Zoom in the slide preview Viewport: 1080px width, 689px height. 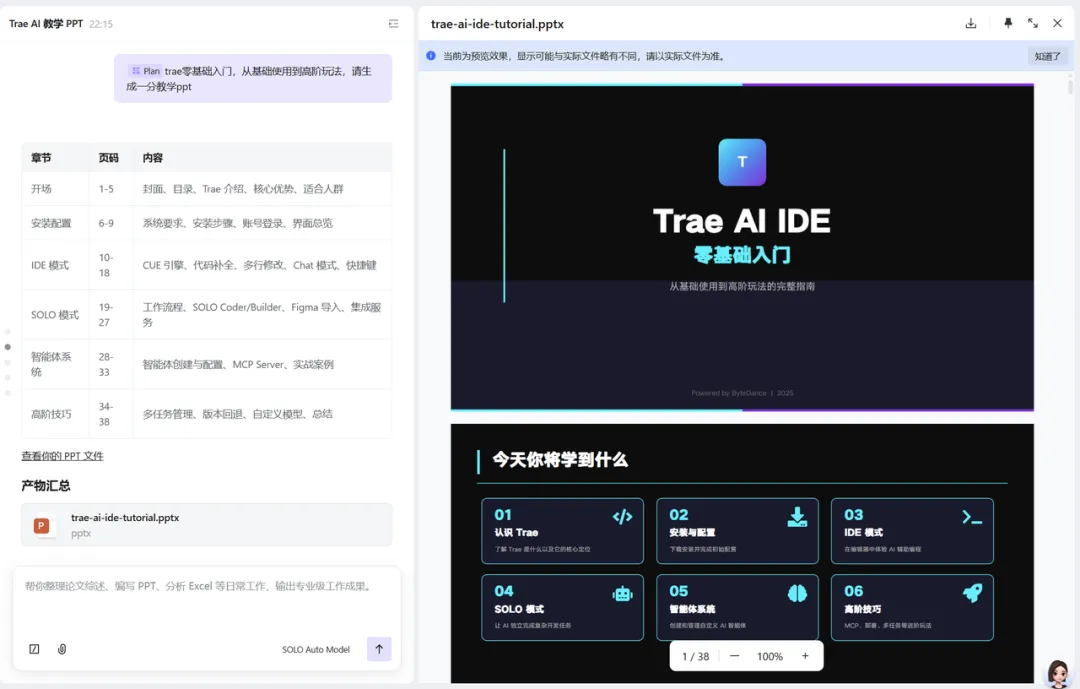click(x=805, y=656)
